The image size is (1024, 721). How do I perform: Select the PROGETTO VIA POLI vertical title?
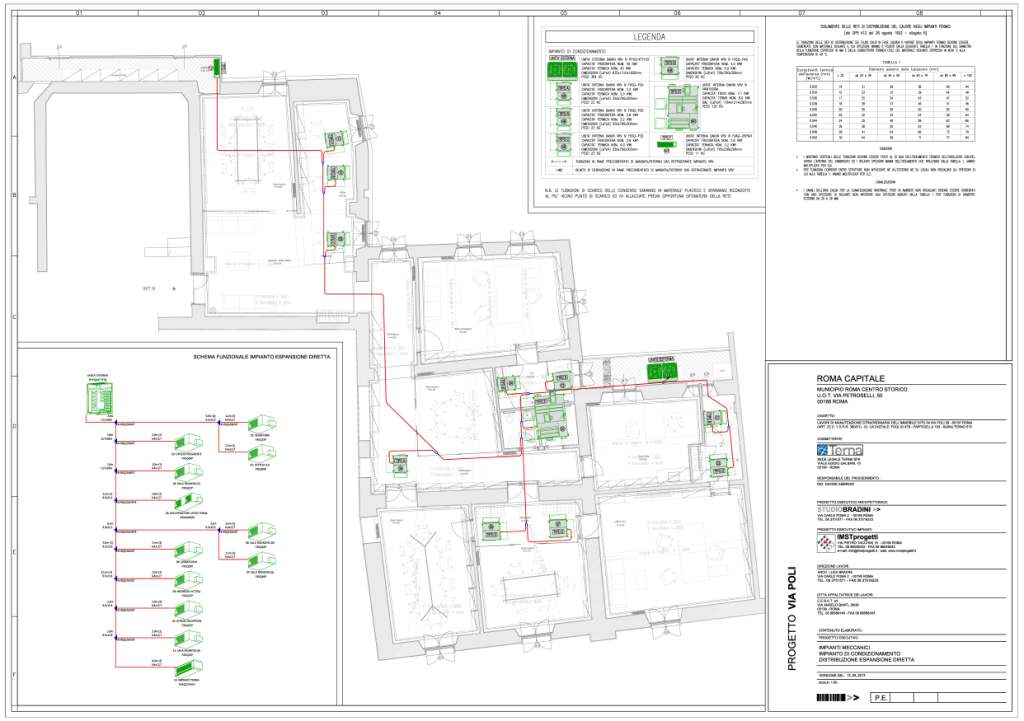(x=790, y=616)
